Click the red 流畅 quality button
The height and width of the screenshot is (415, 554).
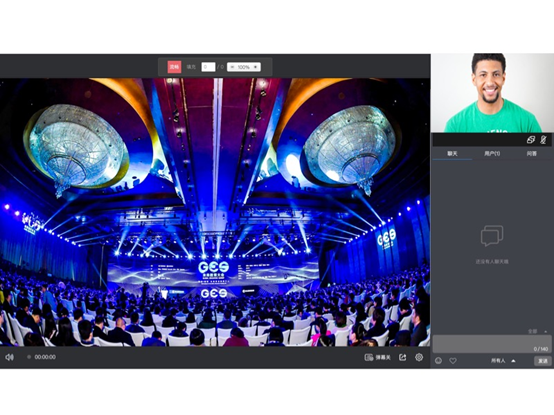[x=174, y=67]
